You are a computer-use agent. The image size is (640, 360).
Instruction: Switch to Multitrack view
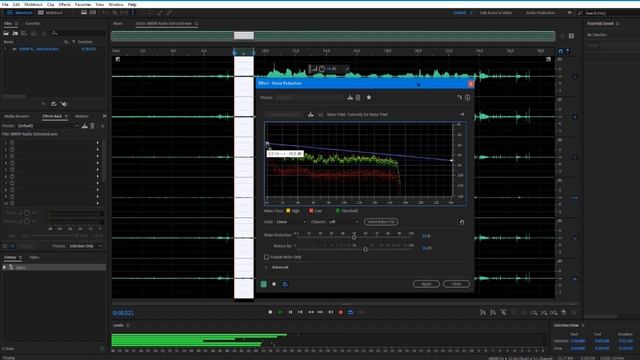point(50,13)
